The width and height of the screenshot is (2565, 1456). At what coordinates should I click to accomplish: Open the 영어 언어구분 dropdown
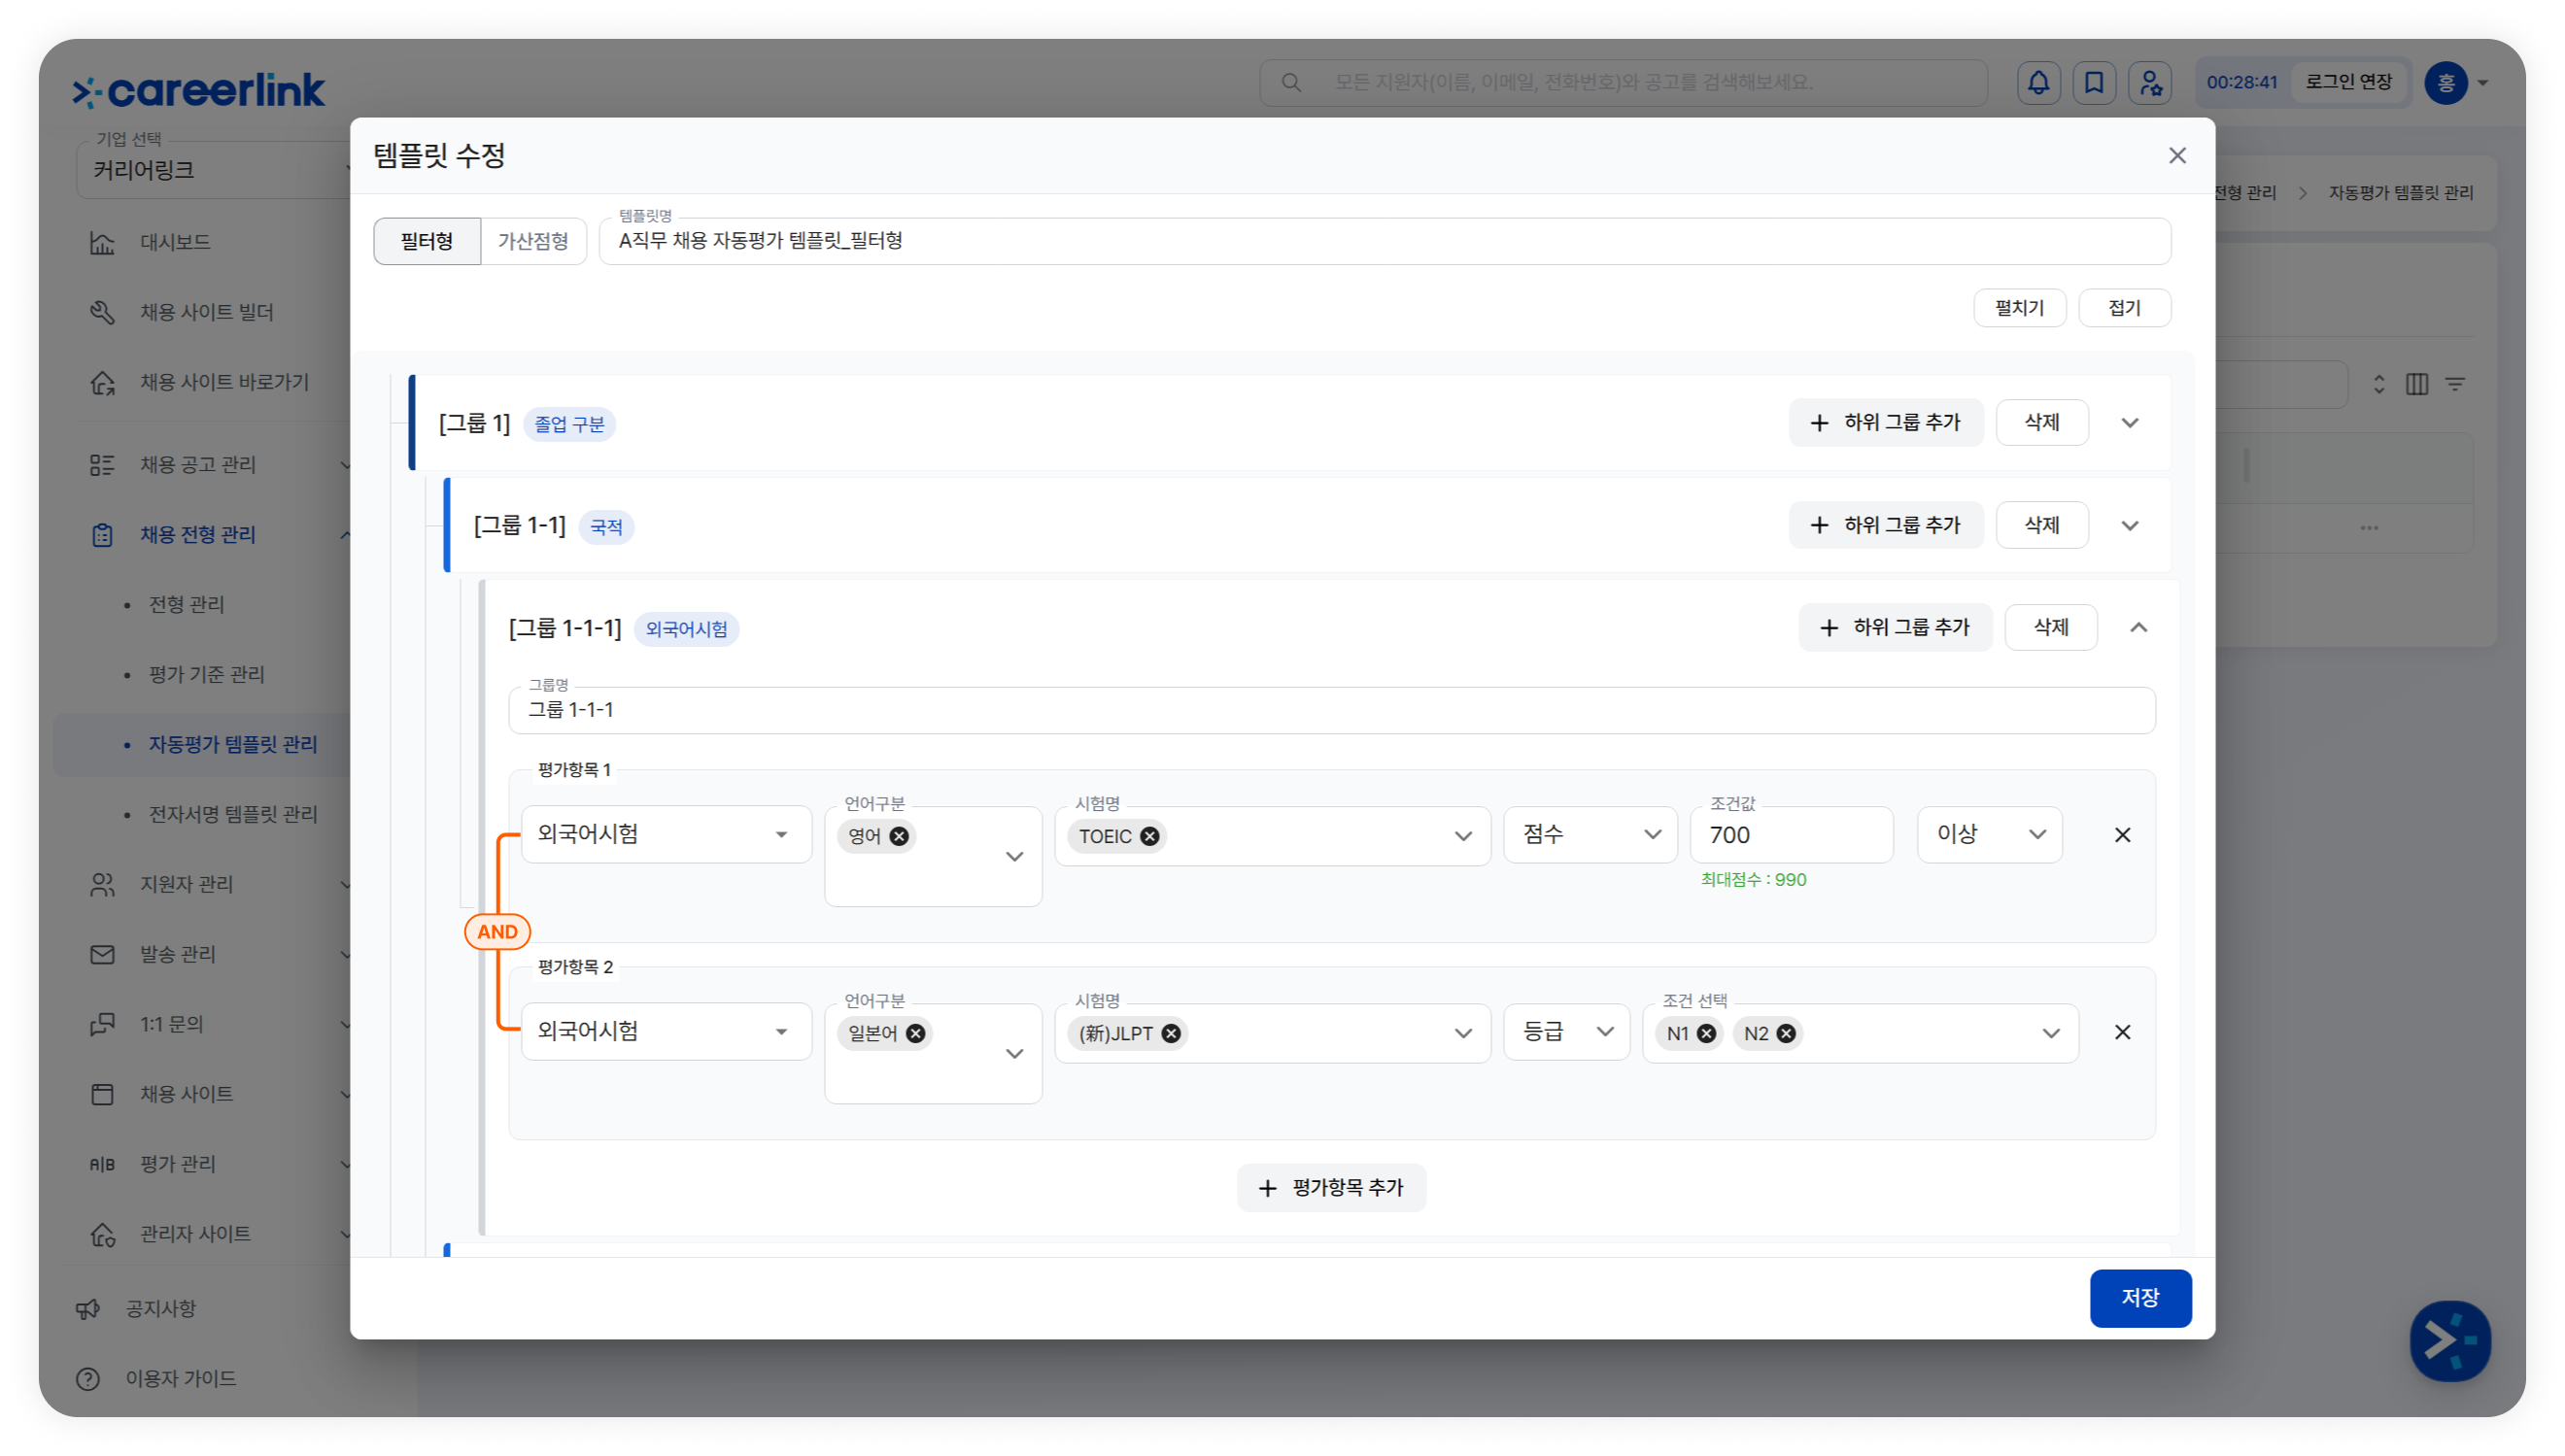click(933, 856)
